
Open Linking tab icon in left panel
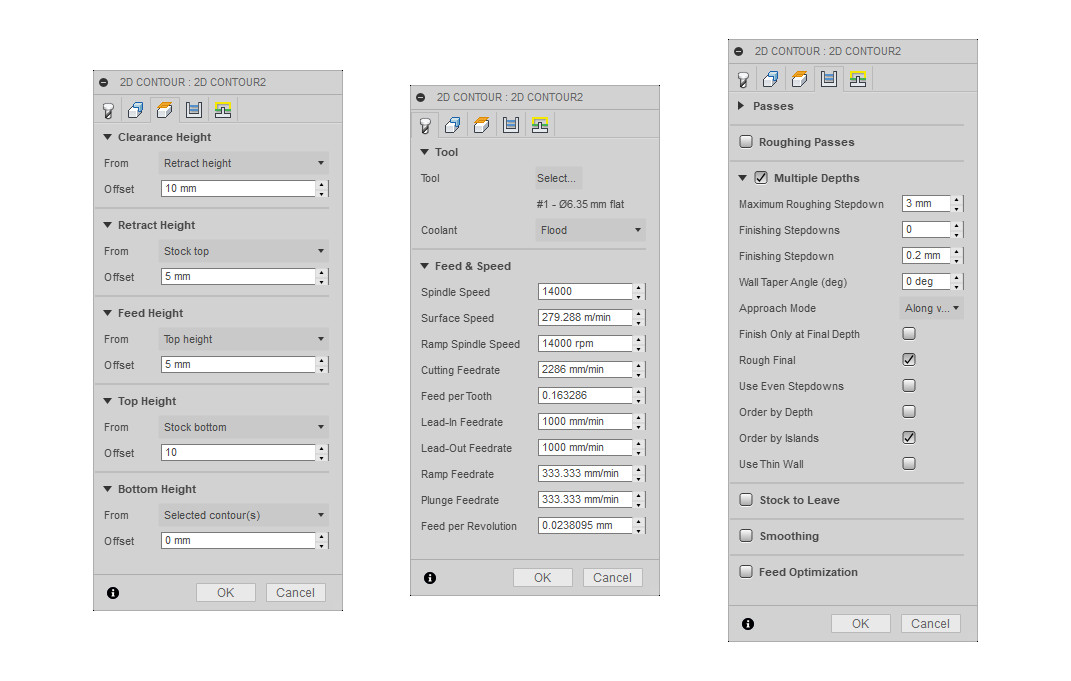(223, 110)
